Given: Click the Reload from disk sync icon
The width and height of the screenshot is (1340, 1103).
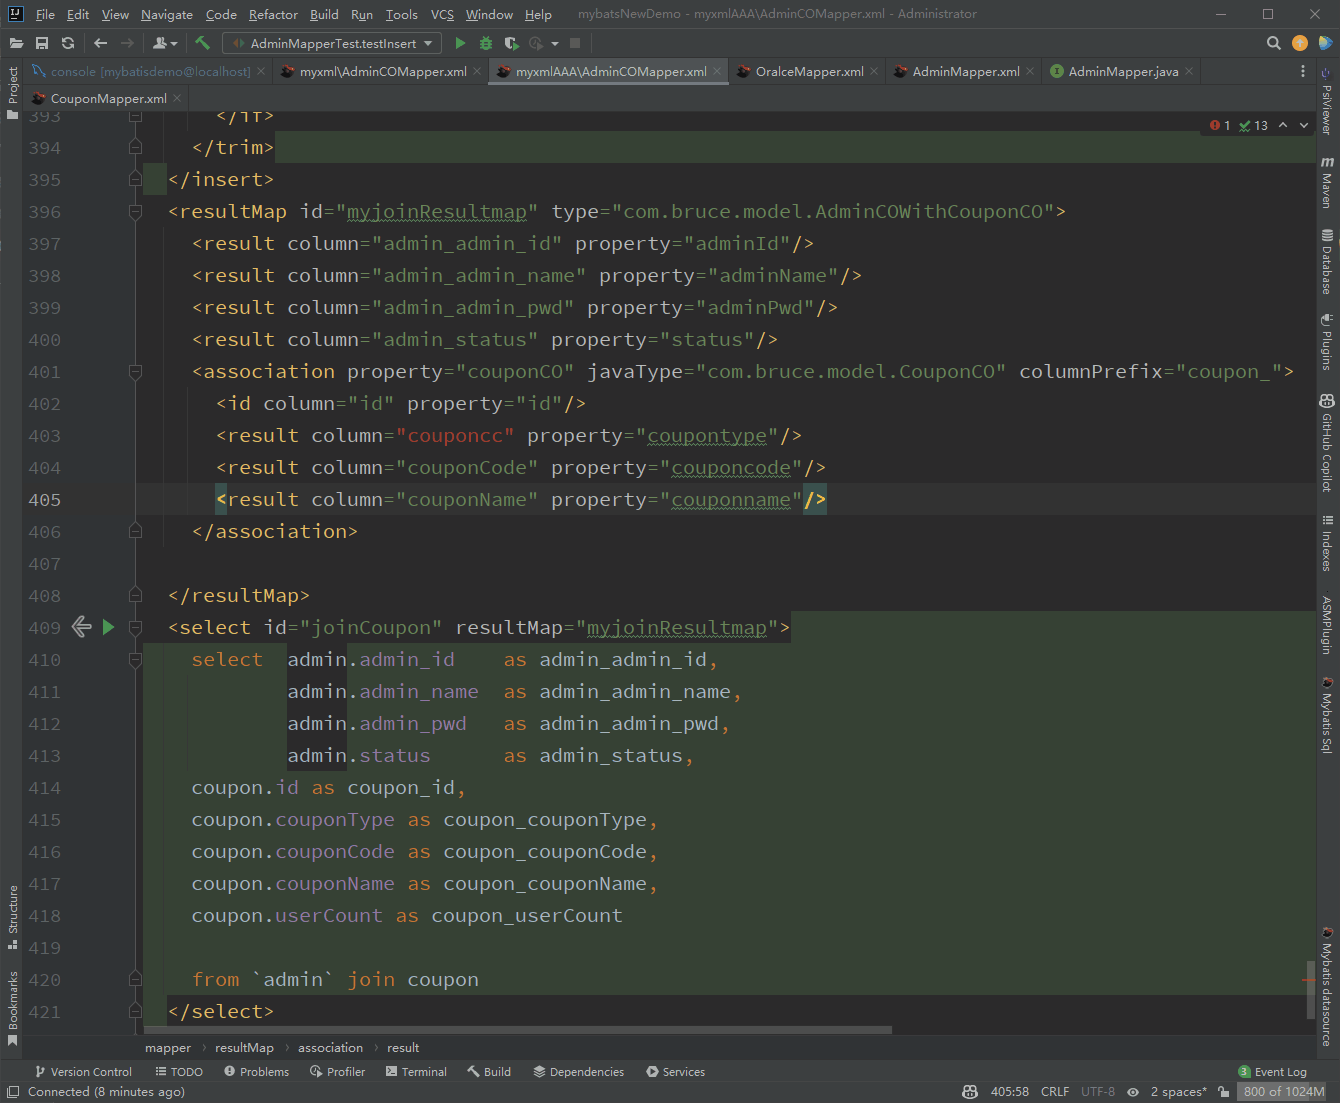Looking at the screenshot, I should point(68,43).
